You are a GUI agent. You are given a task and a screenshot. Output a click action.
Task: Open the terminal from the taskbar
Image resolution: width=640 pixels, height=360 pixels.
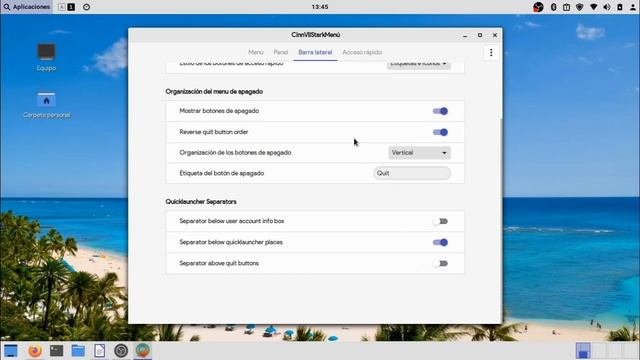click(56, 351)
